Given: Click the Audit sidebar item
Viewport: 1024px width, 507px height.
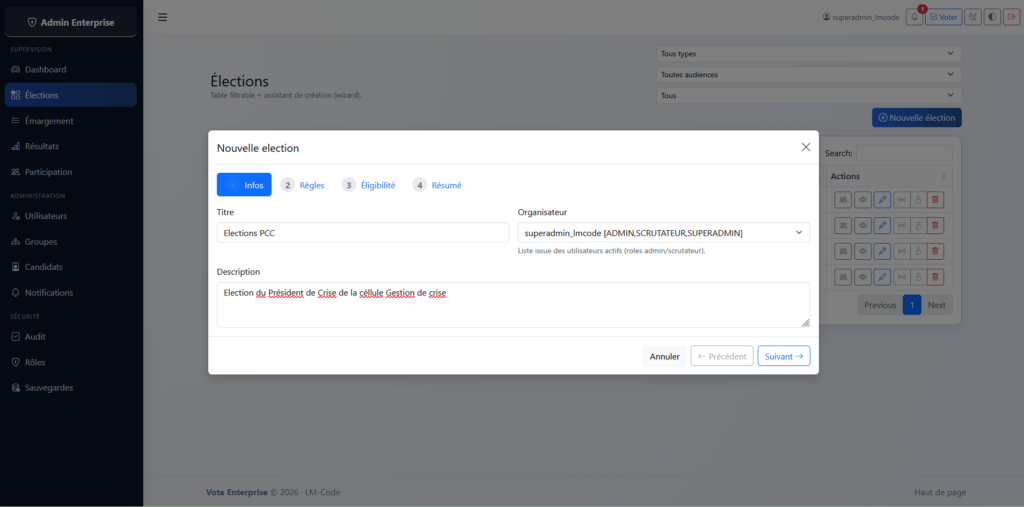Looking at the screenshot, I should 35,337.
